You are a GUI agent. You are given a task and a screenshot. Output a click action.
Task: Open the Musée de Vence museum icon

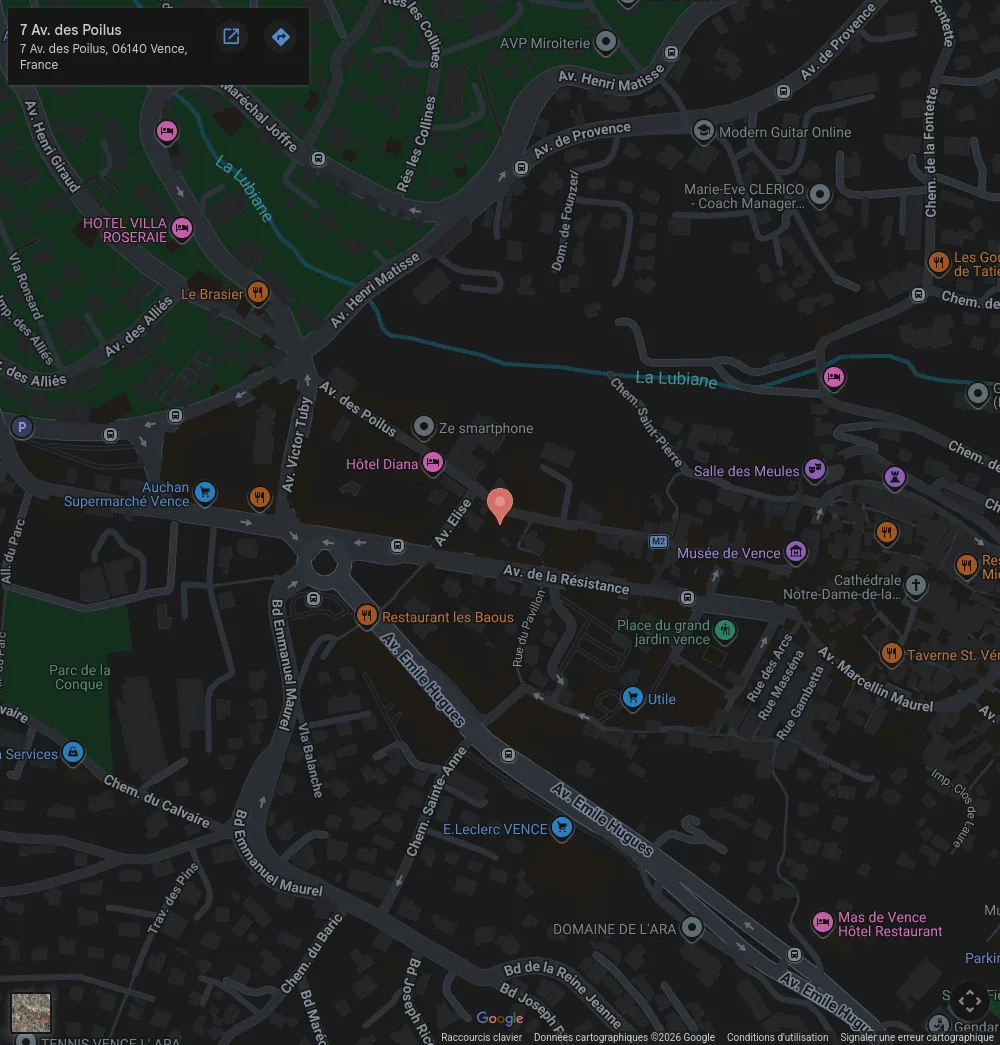click(796, 551)
